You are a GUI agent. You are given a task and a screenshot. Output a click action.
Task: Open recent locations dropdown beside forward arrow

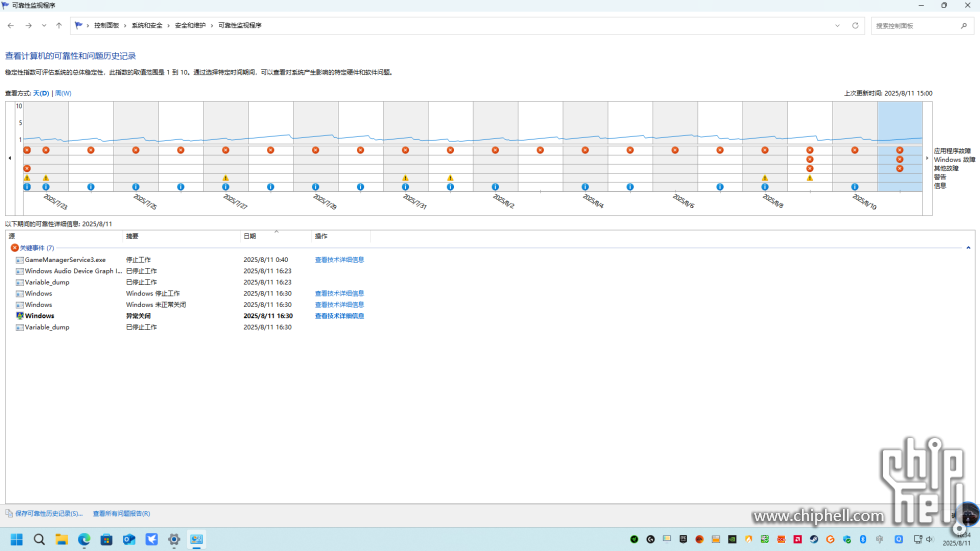(44, 26)
